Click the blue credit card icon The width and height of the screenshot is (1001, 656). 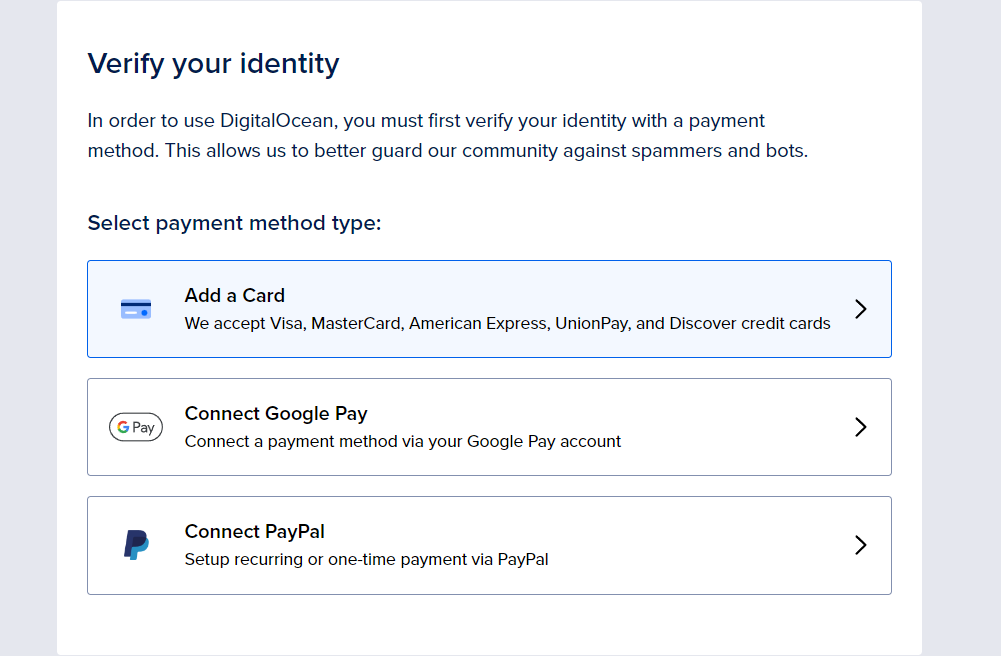pos(136,309)
